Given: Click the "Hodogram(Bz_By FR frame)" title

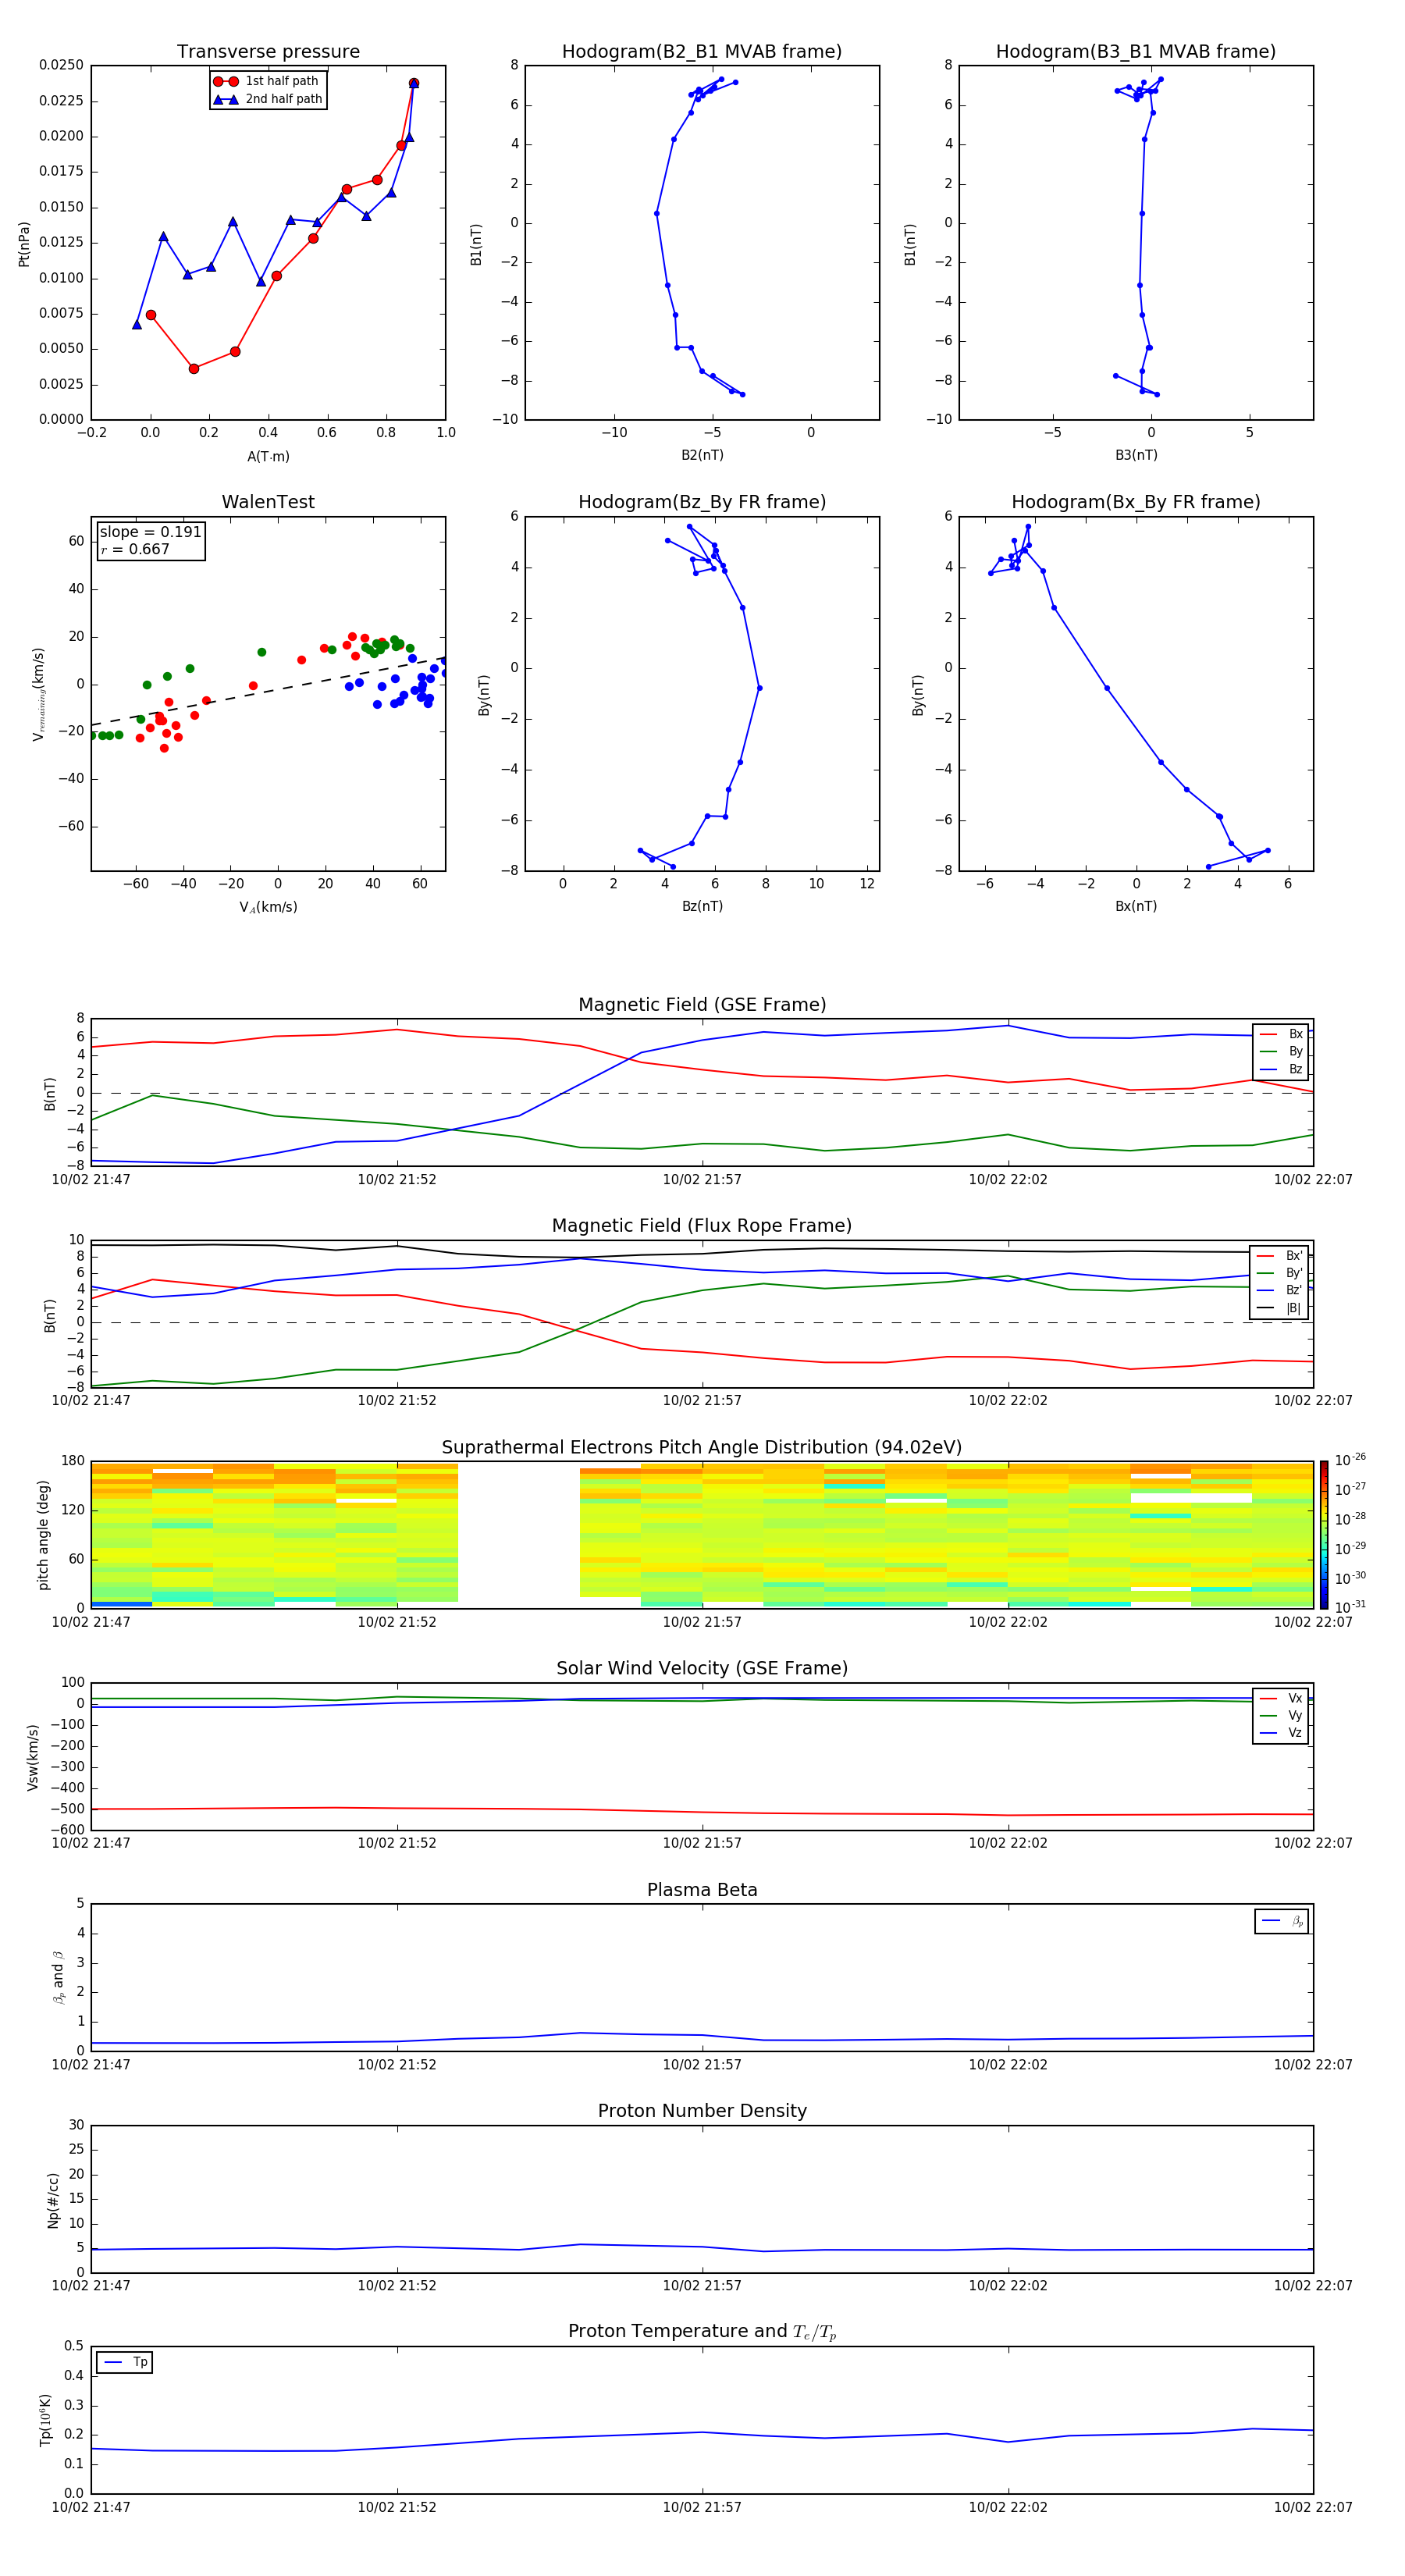Looking at the screenshot, I should (702, 502).
